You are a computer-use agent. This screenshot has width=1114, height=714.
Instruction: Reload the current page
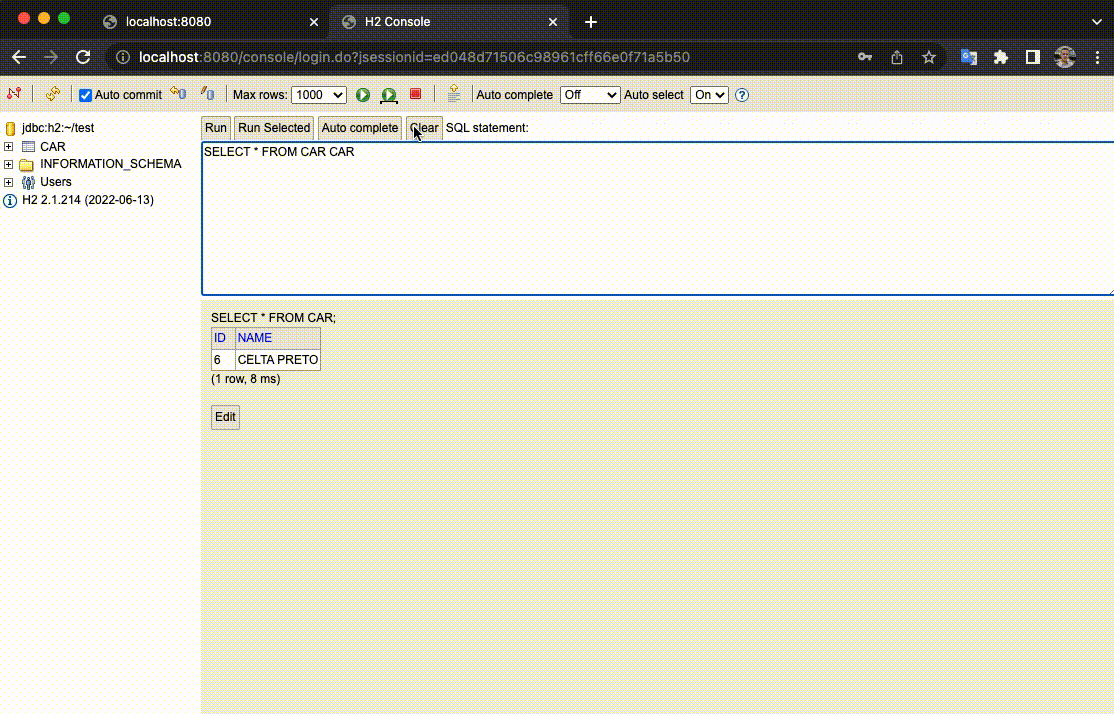pyautogui.click(x=83, y=57)
